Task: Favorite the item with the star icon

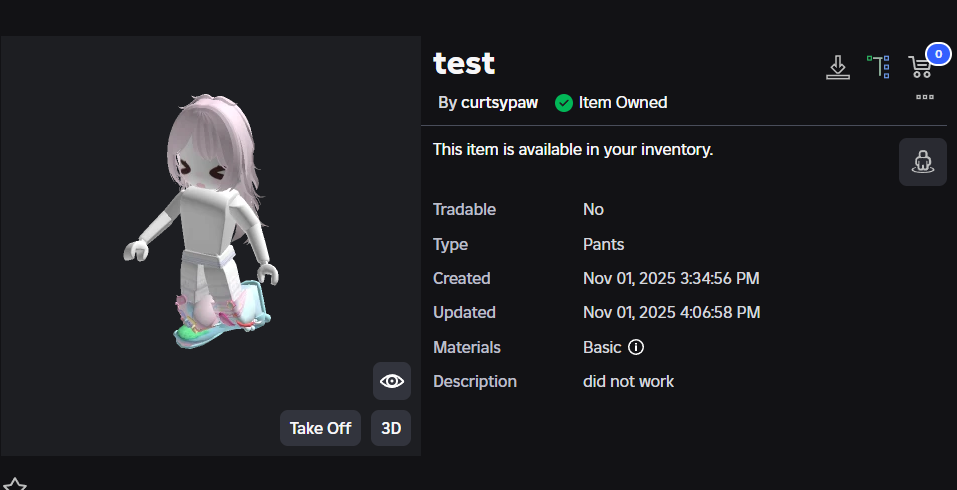Action: click(x=15, y=484)
